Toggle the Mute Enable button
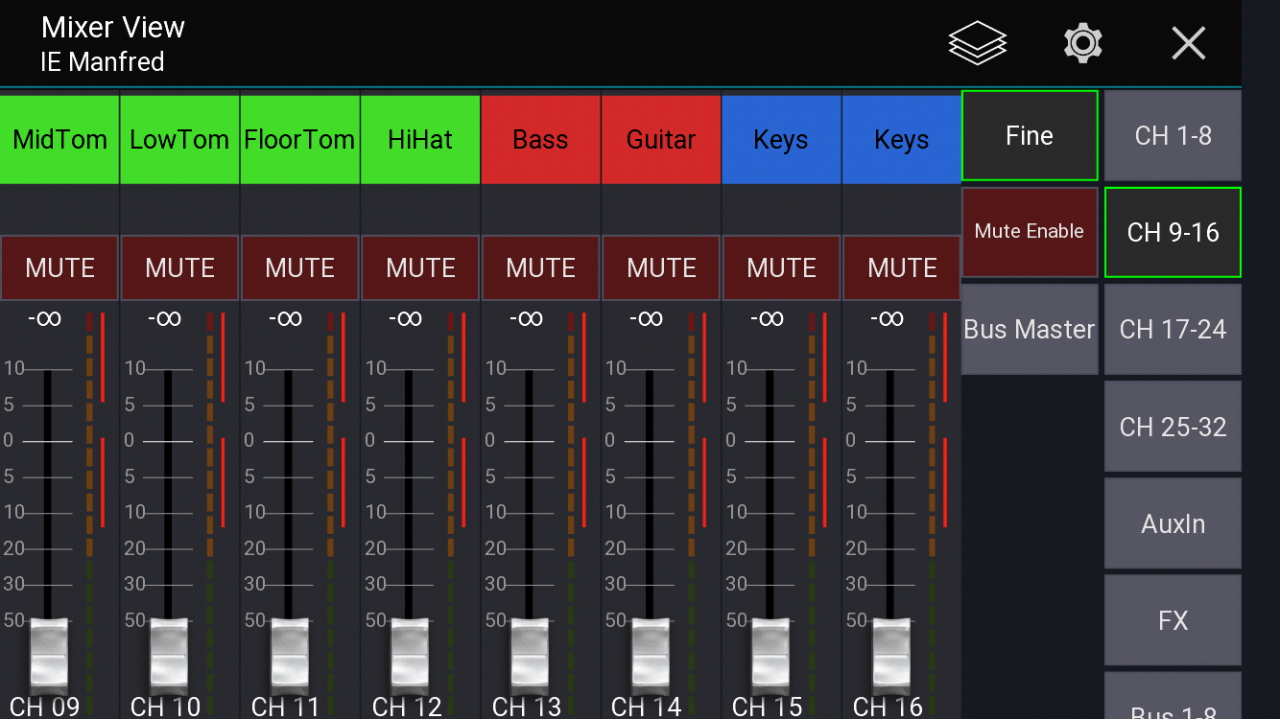 point(1029,232)
